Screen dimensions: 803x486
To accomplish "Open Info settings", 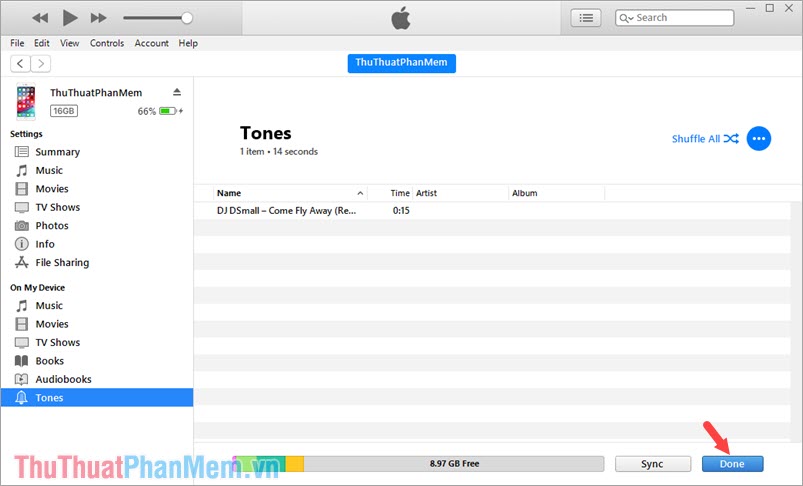I will pos(97,244).
